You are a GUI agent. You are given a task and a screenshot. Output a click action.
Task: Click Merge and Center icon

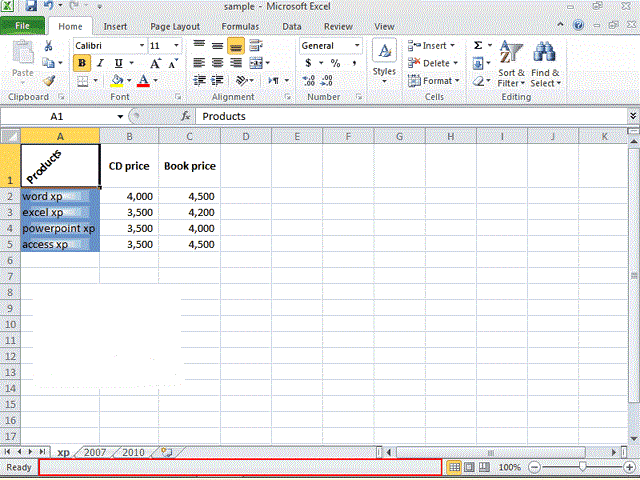point(256,63)
